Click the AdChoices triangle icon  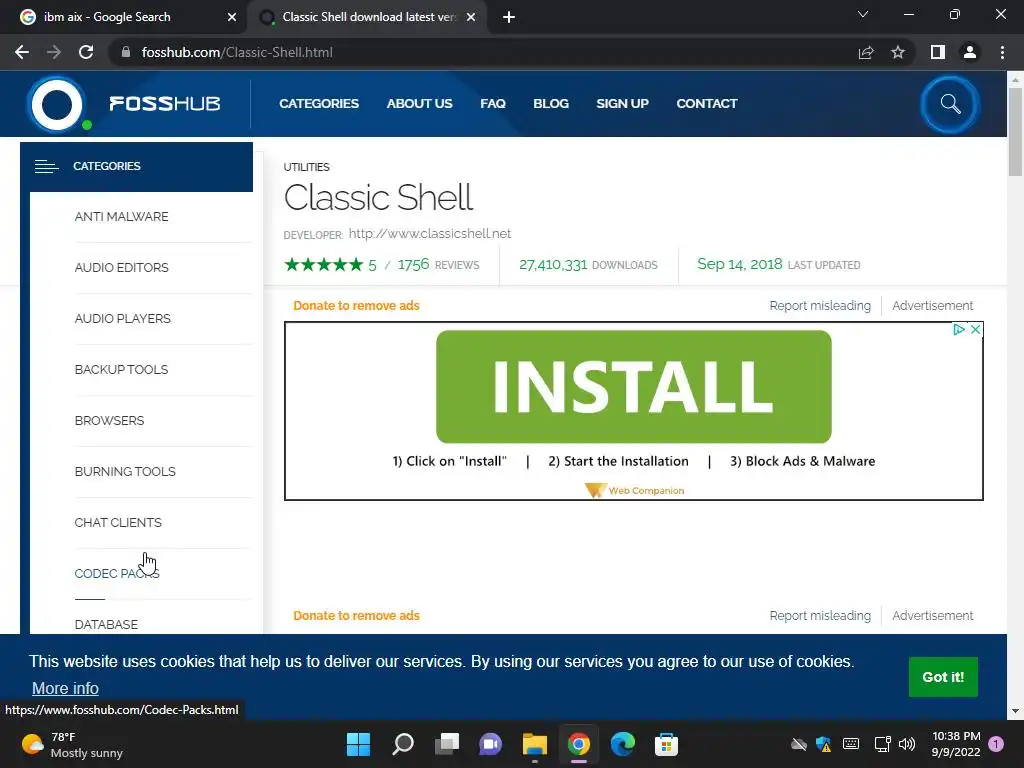pos(959,329)
